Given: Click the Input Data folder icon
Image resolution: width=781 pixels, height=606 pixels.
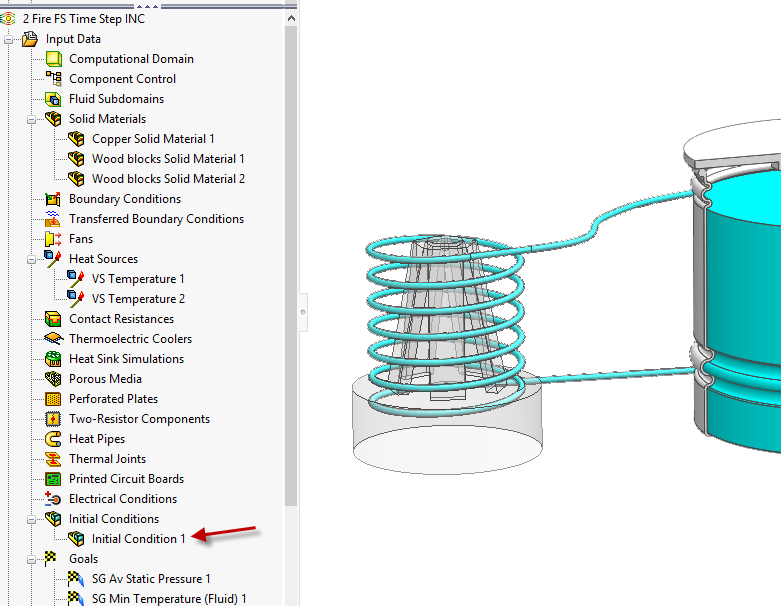Looking at the screenshot, I should click(x=30, y=38).
